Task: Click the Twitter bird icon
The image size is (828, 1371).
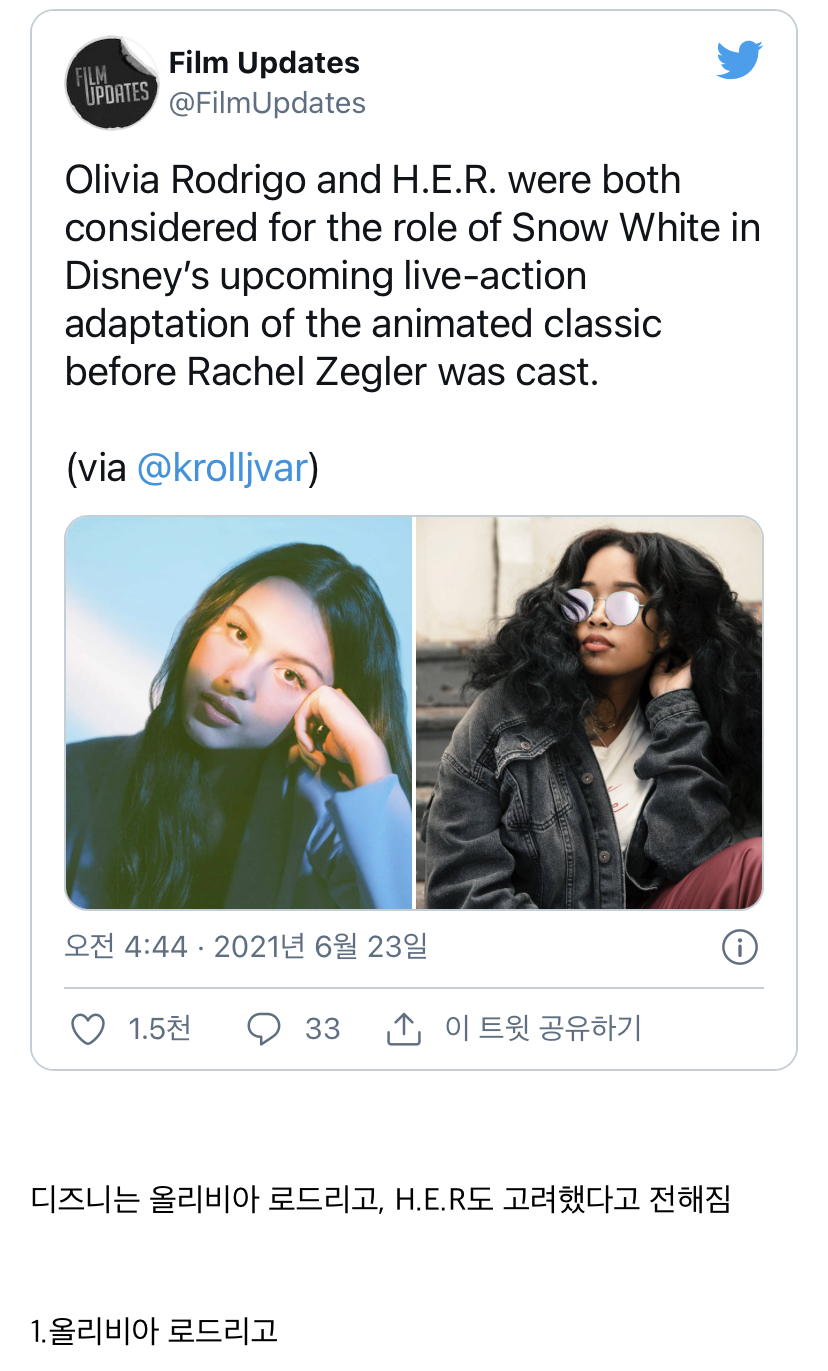Action: (x=739, y=59)
